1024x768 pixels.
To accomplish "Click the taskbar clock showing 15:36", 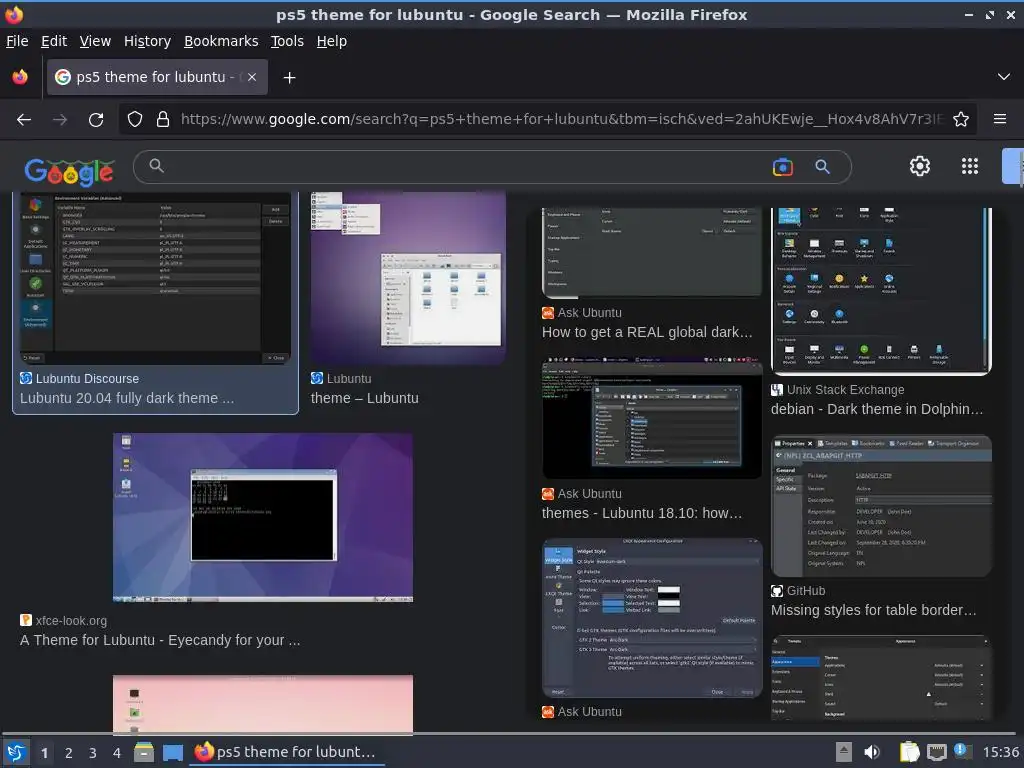I will click(x=1001, y=752).
